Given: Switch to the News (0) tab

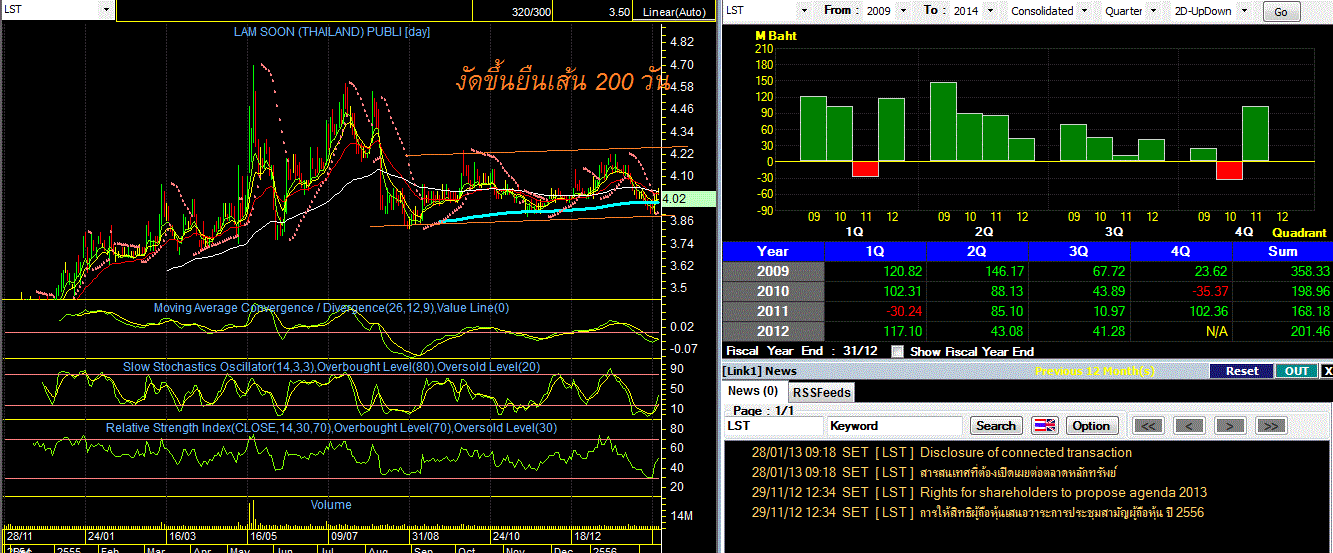Looking at the screenshot, I should 753,391.
